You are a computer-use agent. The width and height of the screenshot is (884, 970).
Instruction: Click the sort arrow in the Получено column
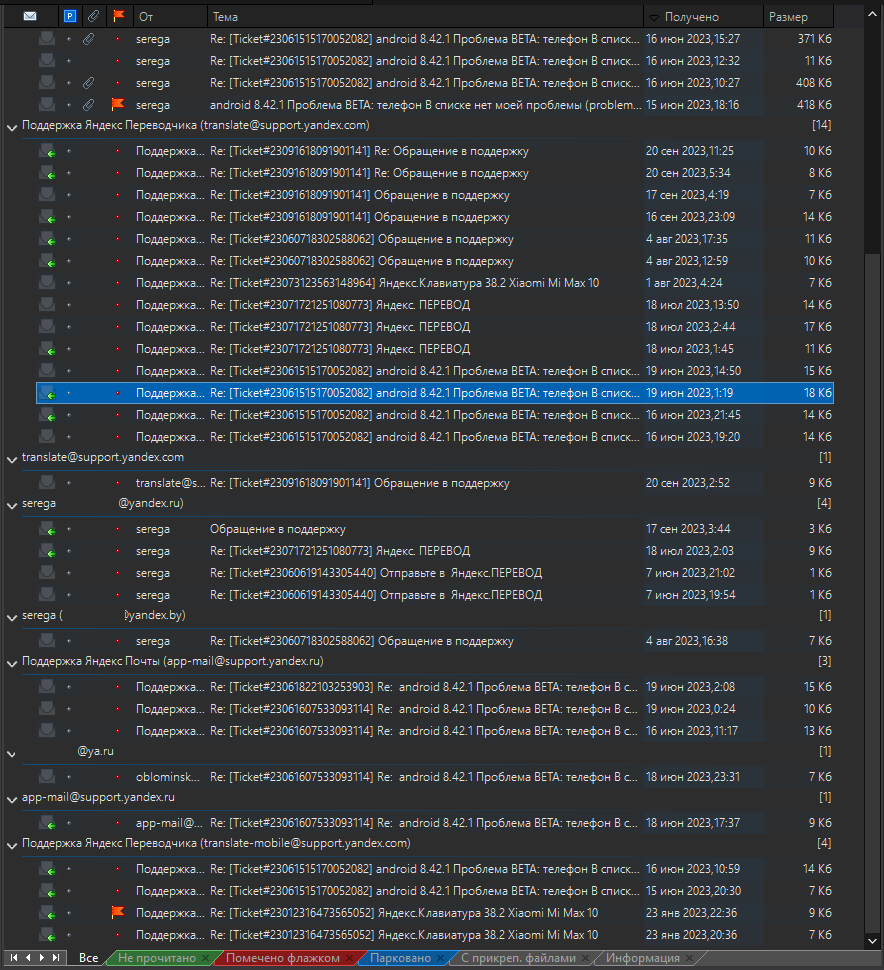tap(654, 18)
